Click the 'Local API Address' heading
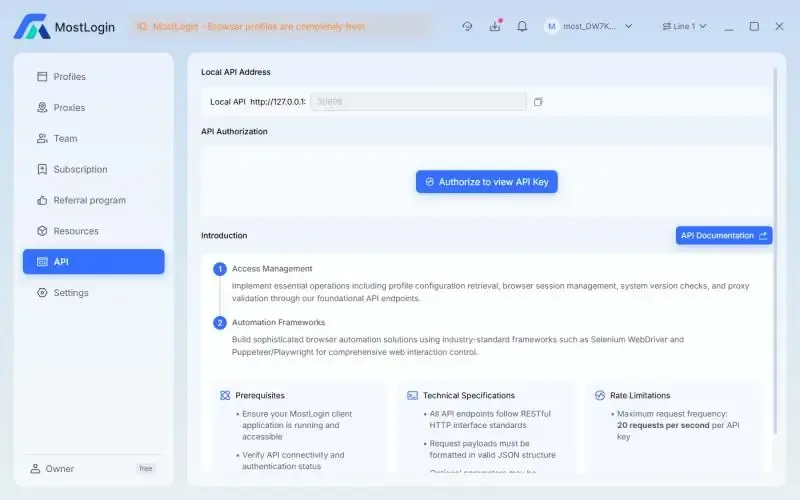The image size is (800, 500). pyautogui.click(x=236, y=72)
